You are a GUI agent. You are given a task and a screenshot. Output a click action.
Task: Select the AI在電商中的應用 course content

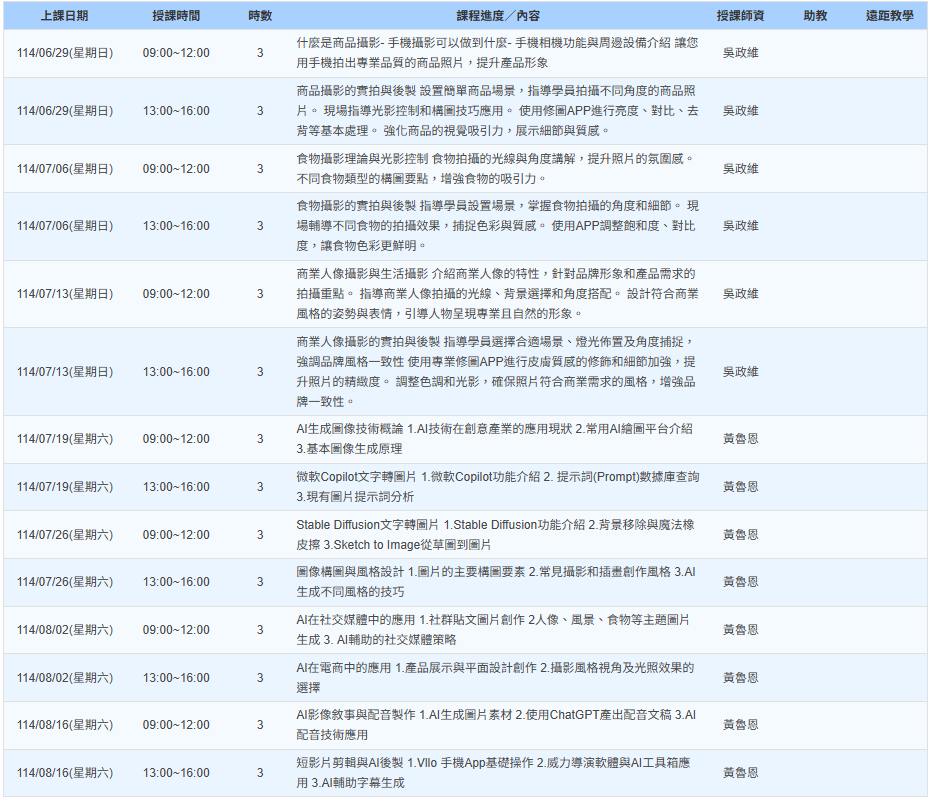coord(497,678)
